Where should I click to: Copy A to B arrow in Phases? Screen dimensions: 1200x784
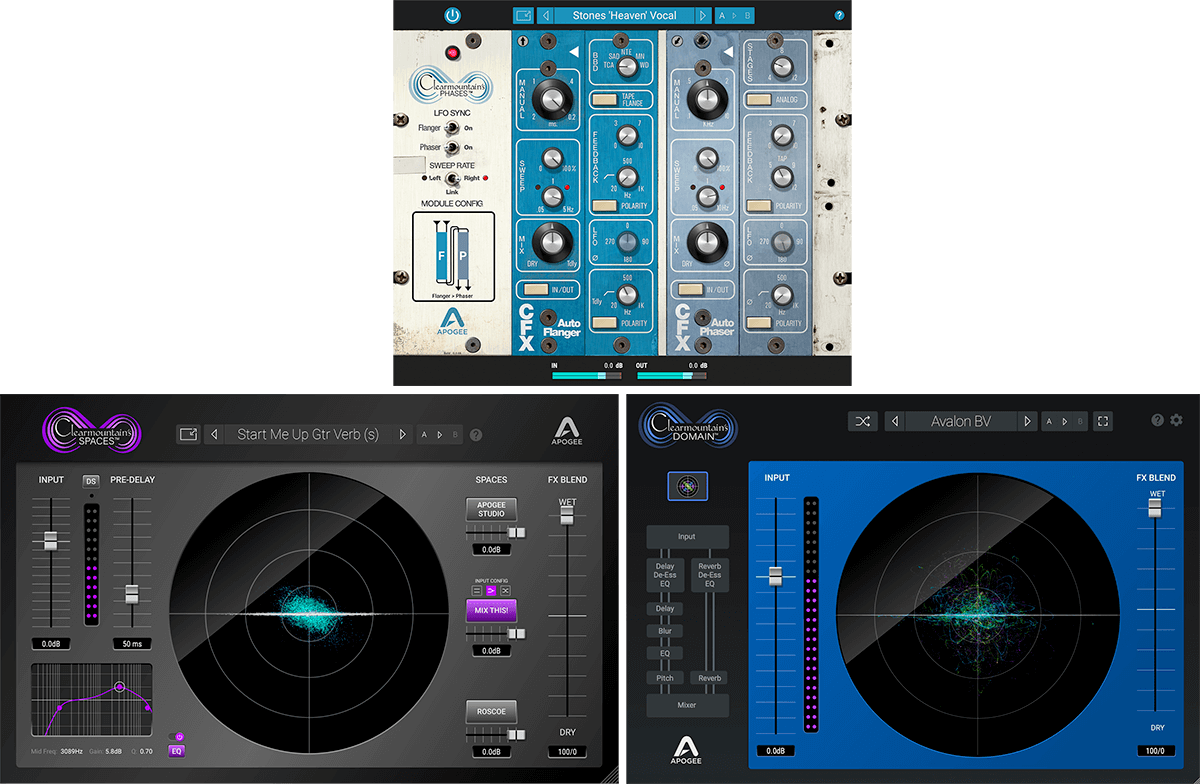(x=735, y=15)
